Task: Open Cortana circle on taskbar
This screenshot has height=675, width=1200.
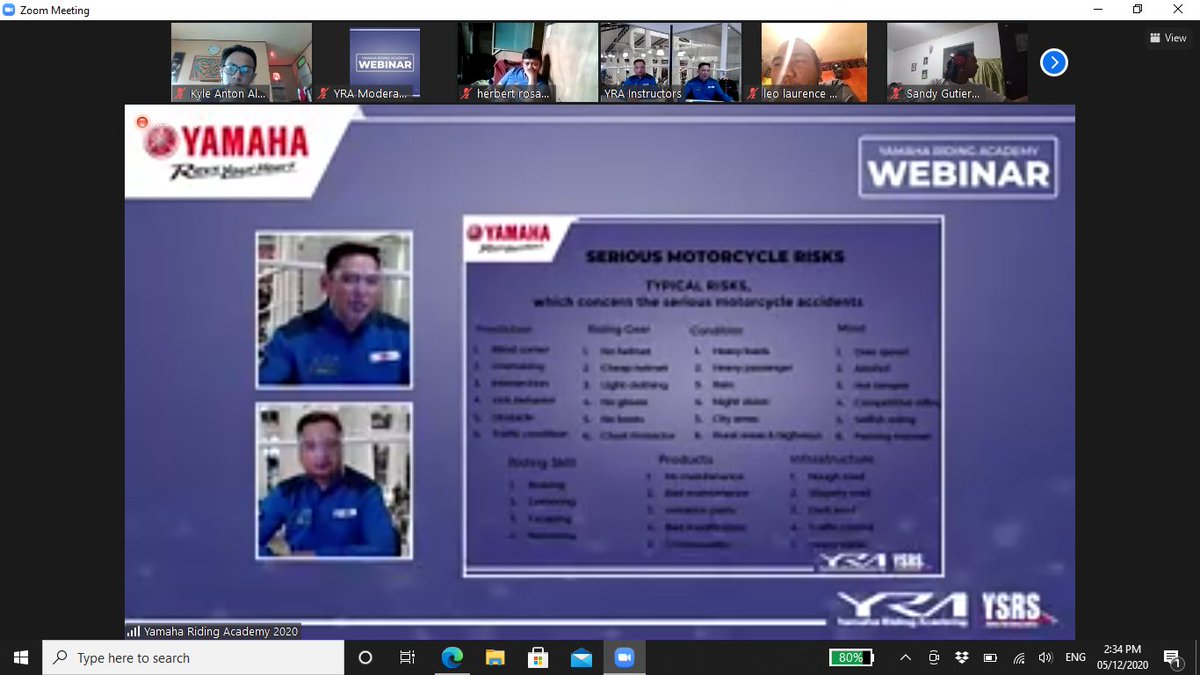Action: pyautogui.click(x=365, y=657)
